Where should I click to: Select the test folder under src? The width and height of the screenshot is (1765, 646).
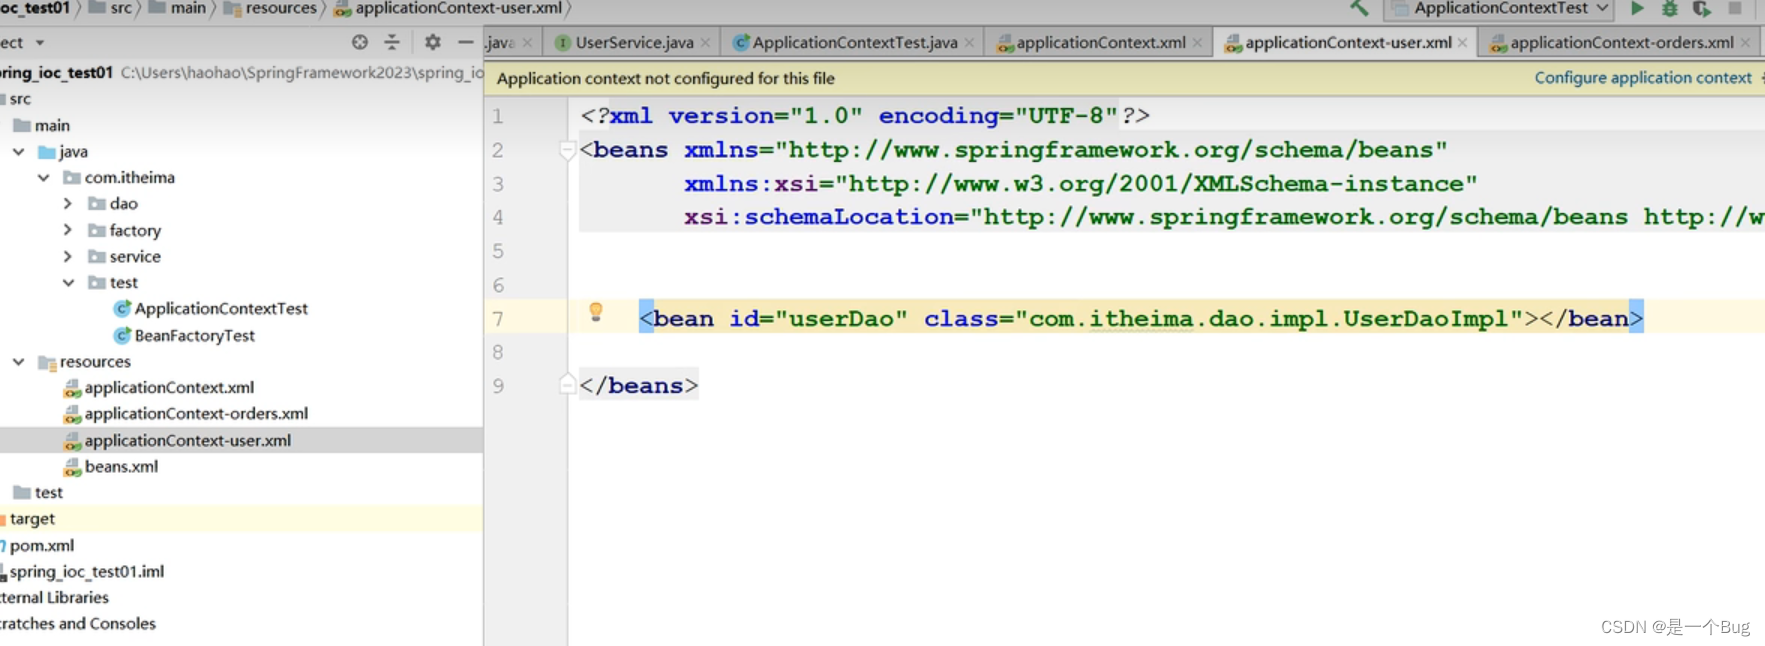[x=48, y=492]
